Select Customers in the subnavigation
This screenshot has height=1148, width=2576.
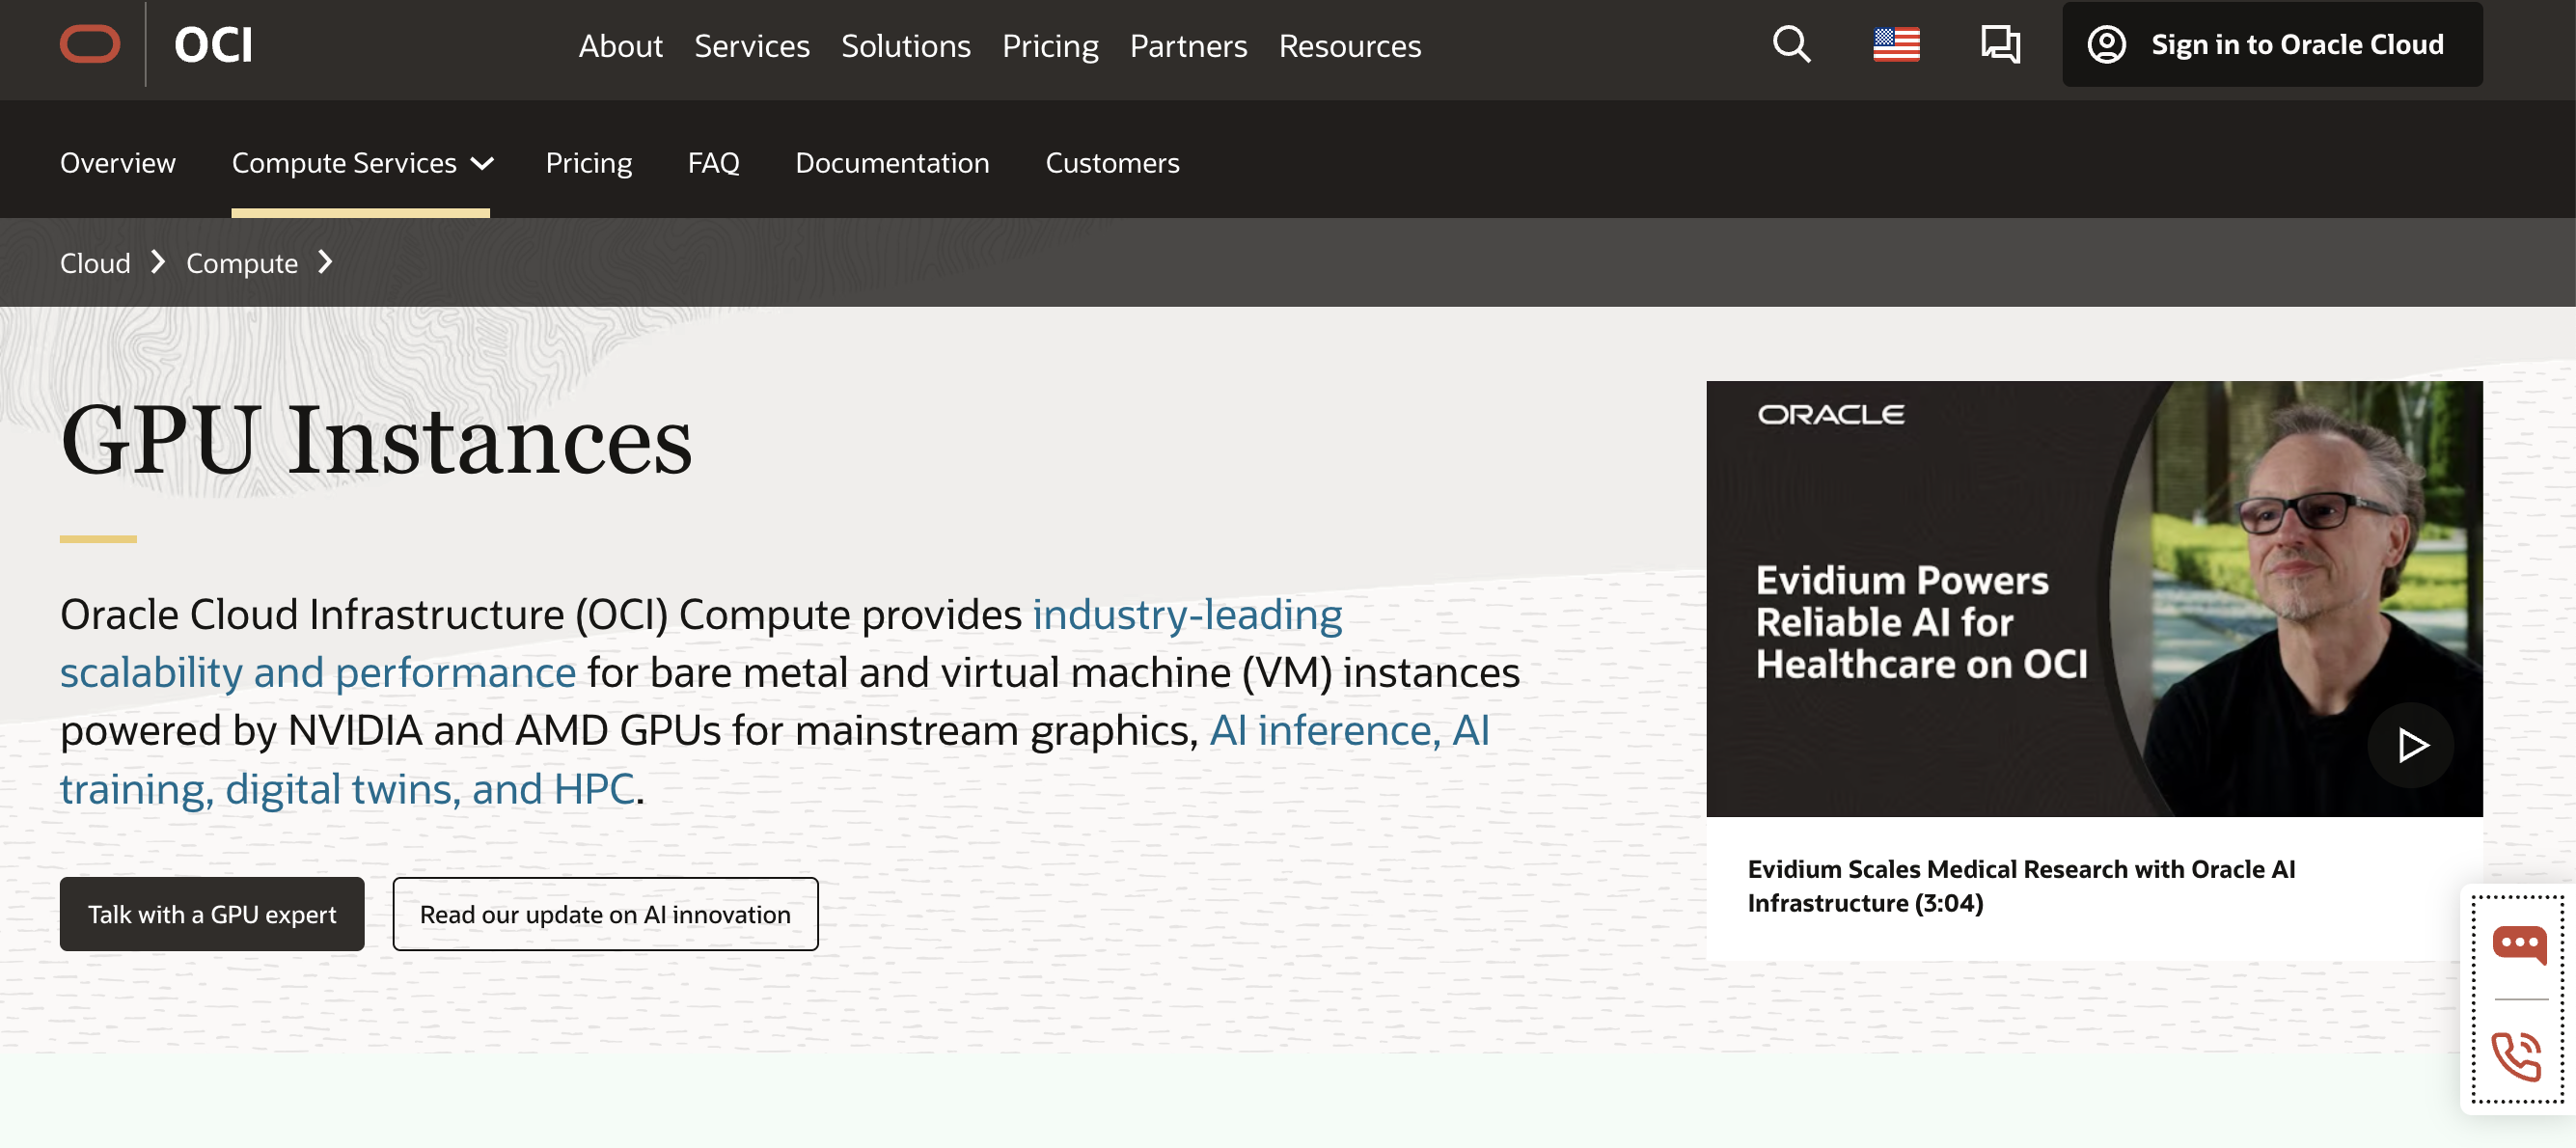[x=1111, y=163]
